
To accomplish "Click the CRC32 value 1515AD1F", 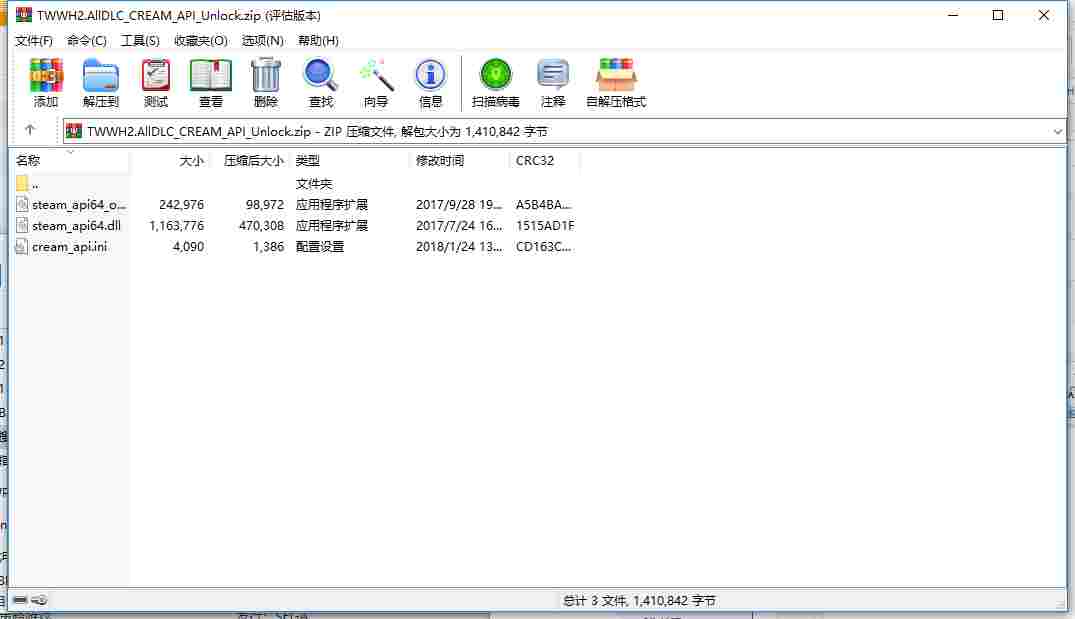I will [545, 226].
